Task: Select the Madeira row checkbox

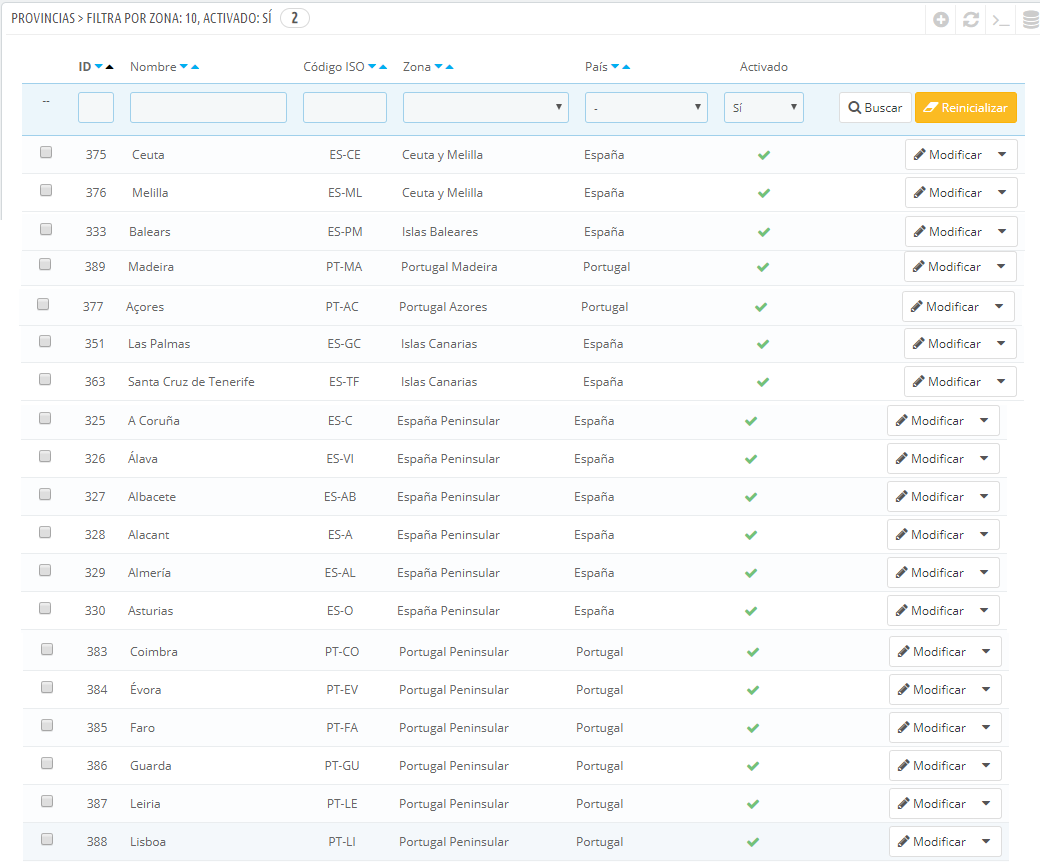Action: coord(45,265)
